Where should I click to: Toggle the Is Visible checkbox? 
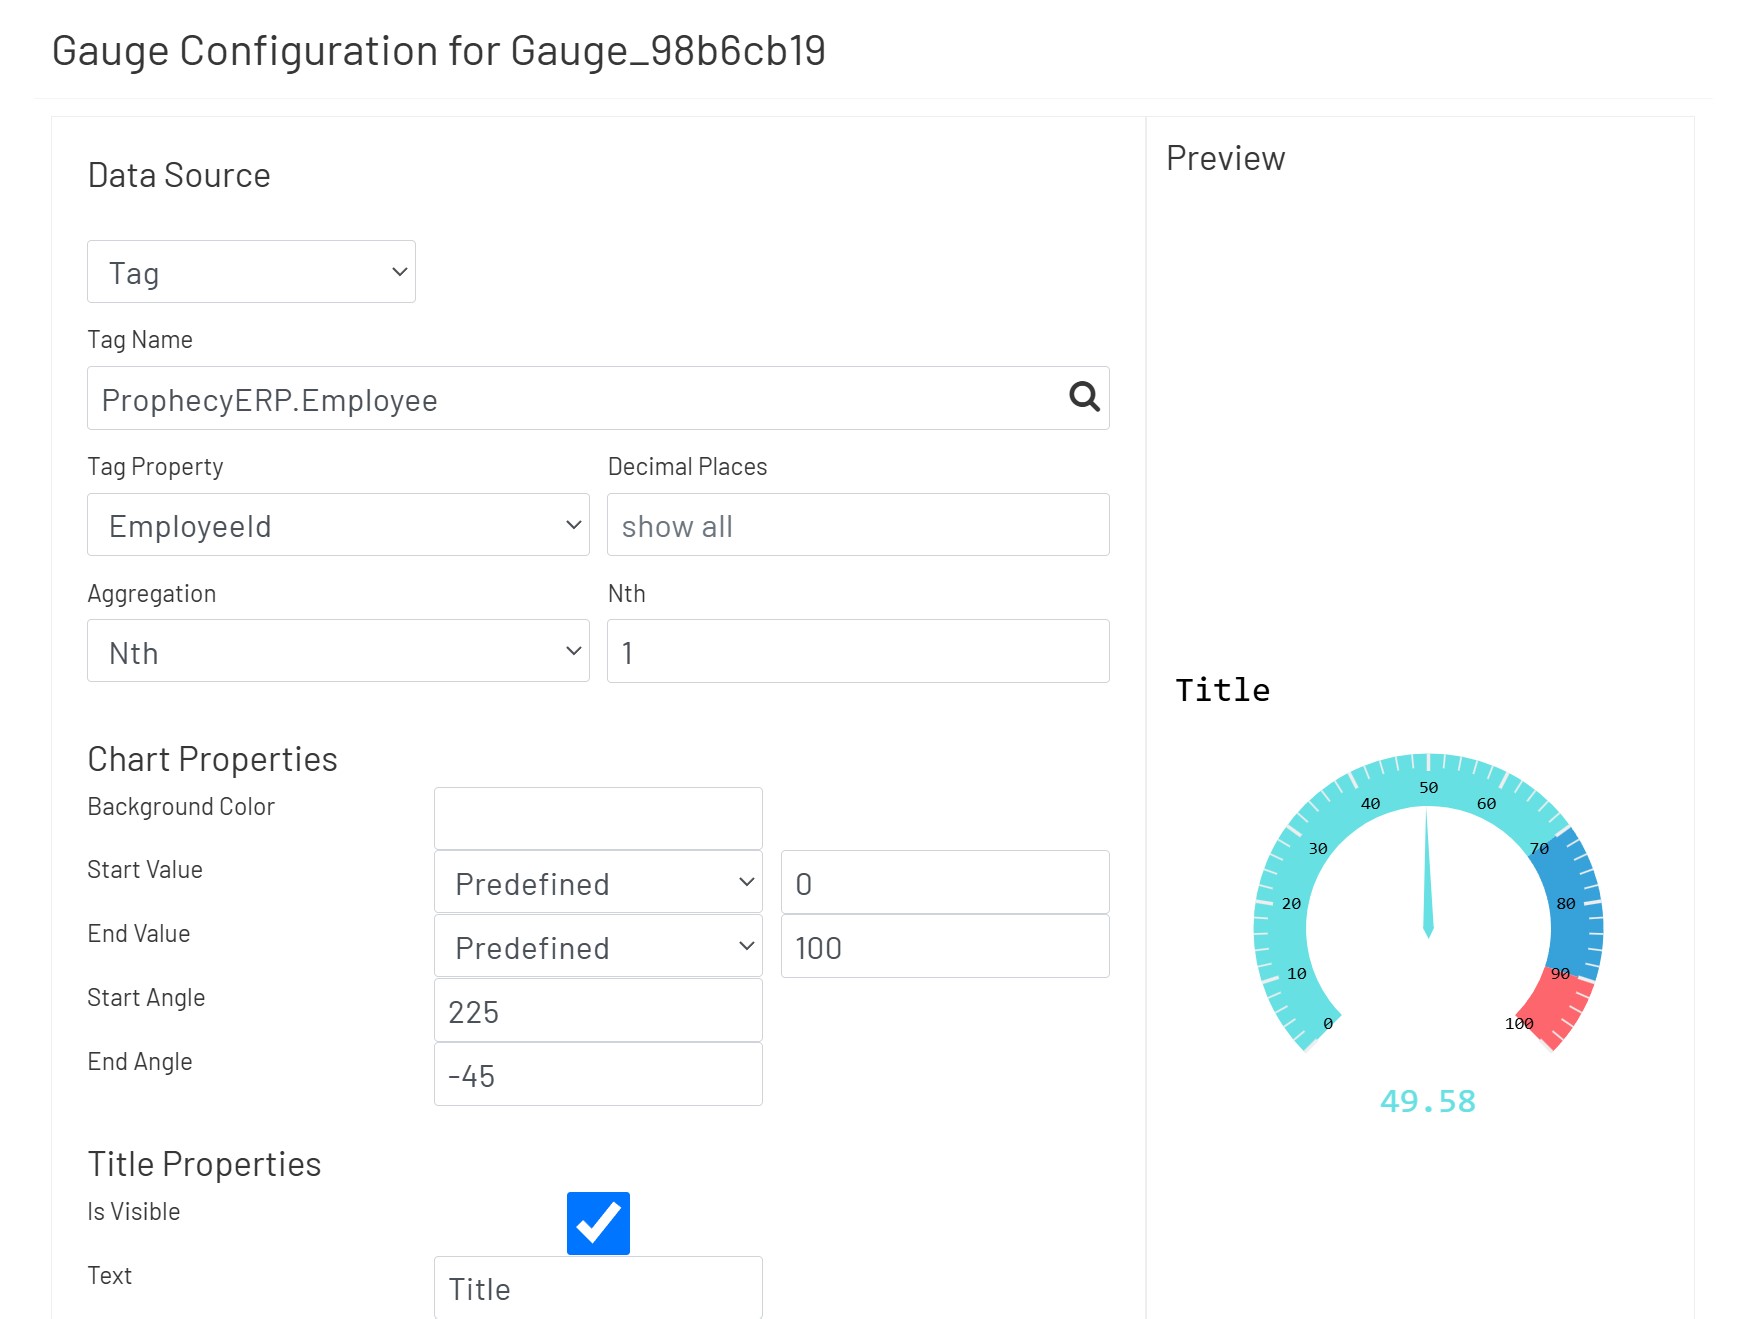point(598,1222)
